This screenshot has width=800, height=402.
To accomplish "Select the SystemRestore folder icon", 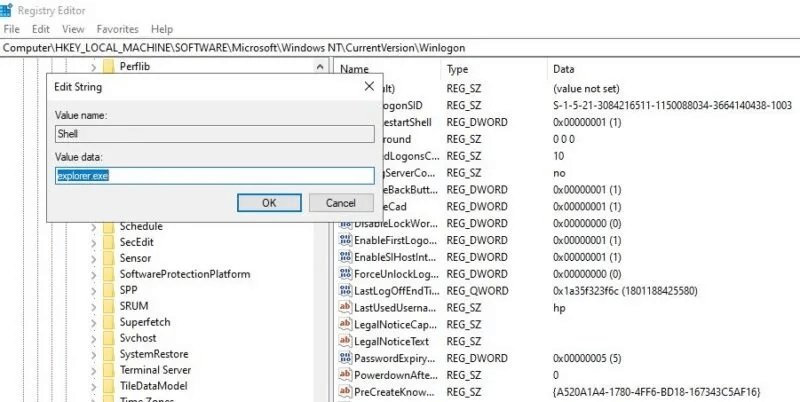I will coord(109,354).
